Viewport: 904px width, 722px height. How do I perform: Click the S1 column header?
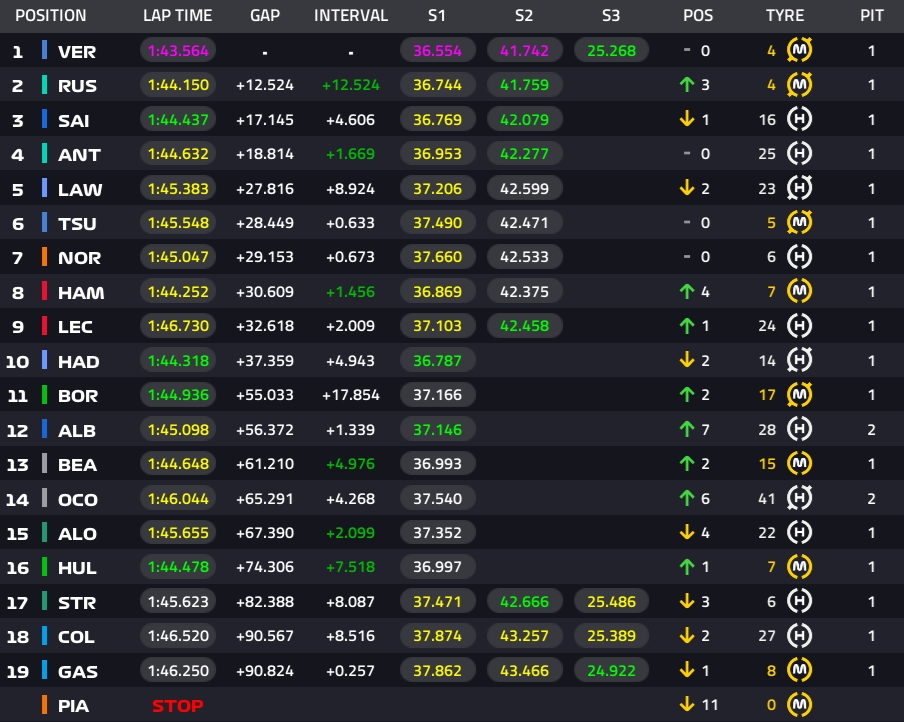point(437,16)
